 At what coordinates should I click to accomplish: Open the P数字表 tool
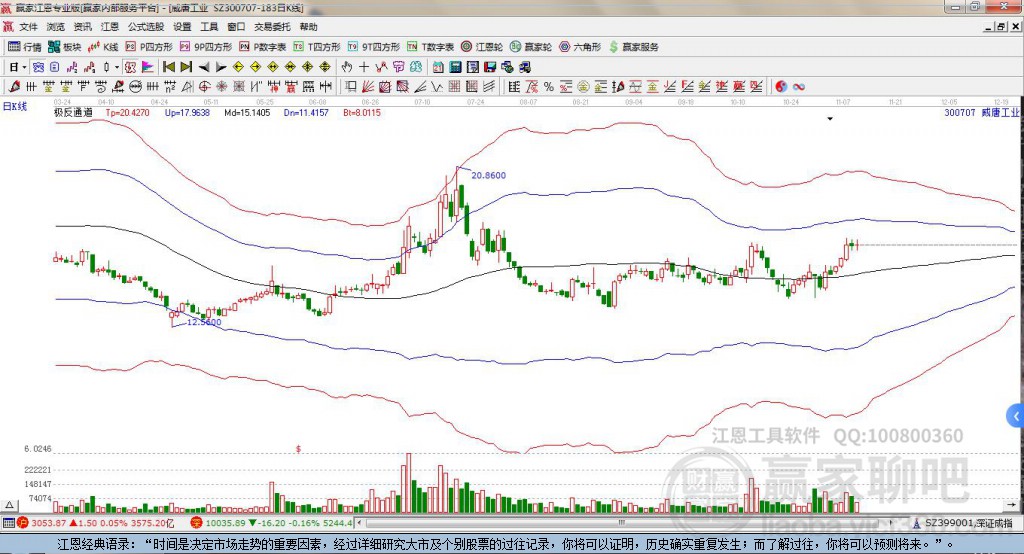click(x=263, y=47)
